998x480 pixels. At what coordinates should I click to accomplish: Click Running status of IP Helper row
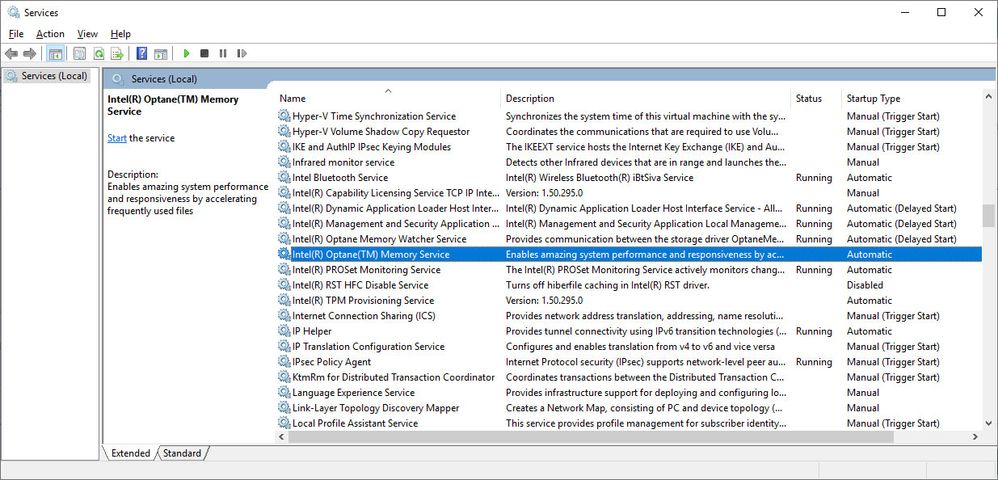coord(814,331)
